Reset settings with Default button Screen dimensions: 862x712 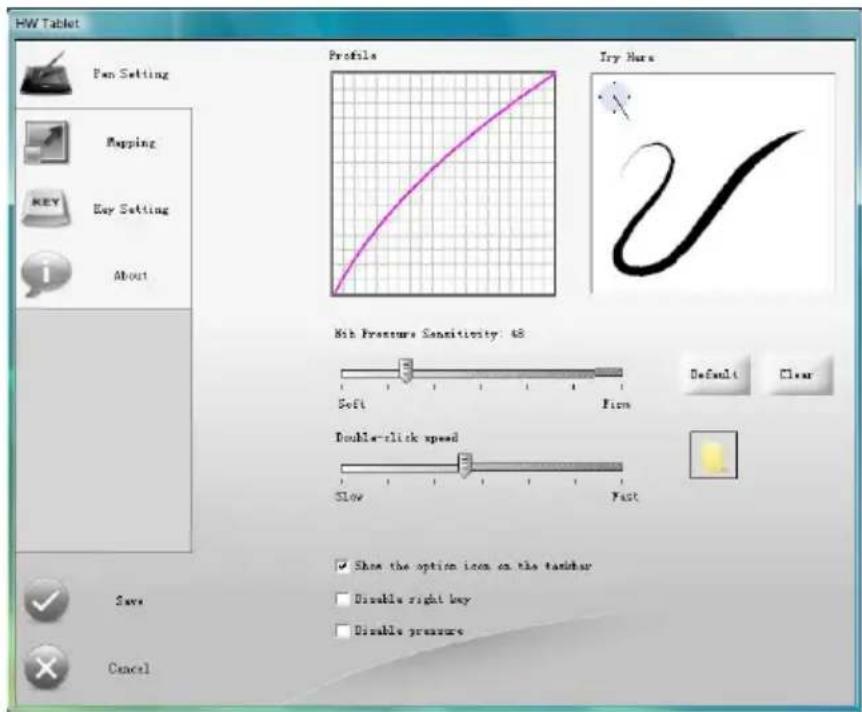tap(716, 375)
